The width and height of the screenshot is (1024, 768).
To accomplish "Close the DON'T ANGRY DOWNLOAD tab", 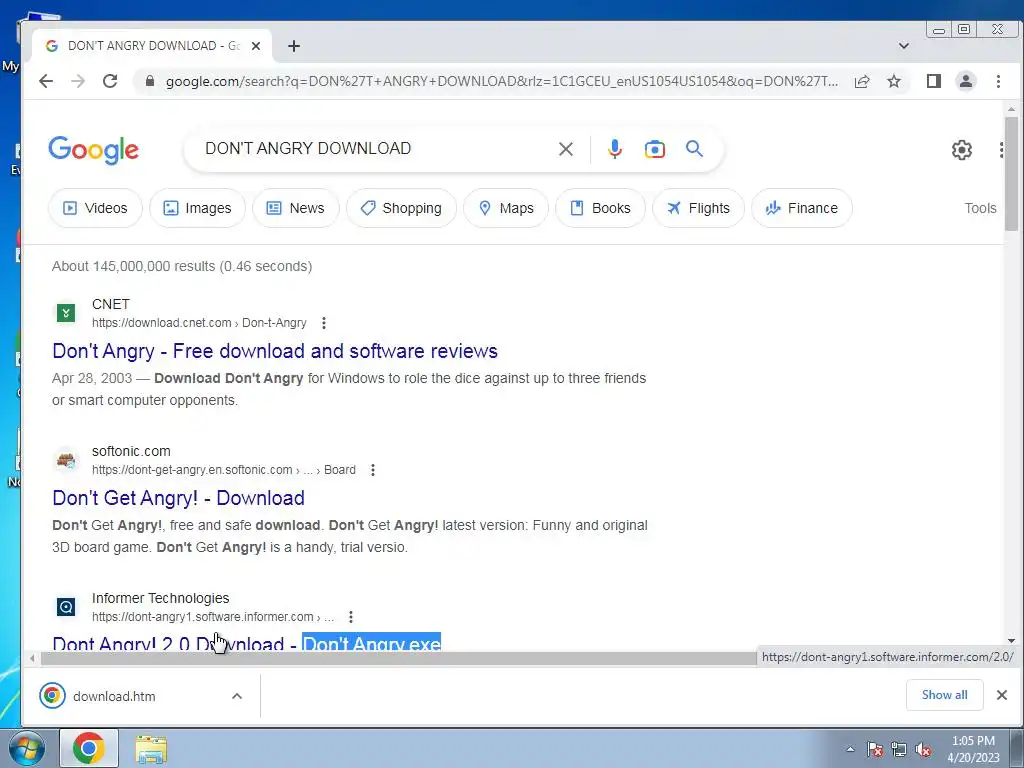I will 256,46.
